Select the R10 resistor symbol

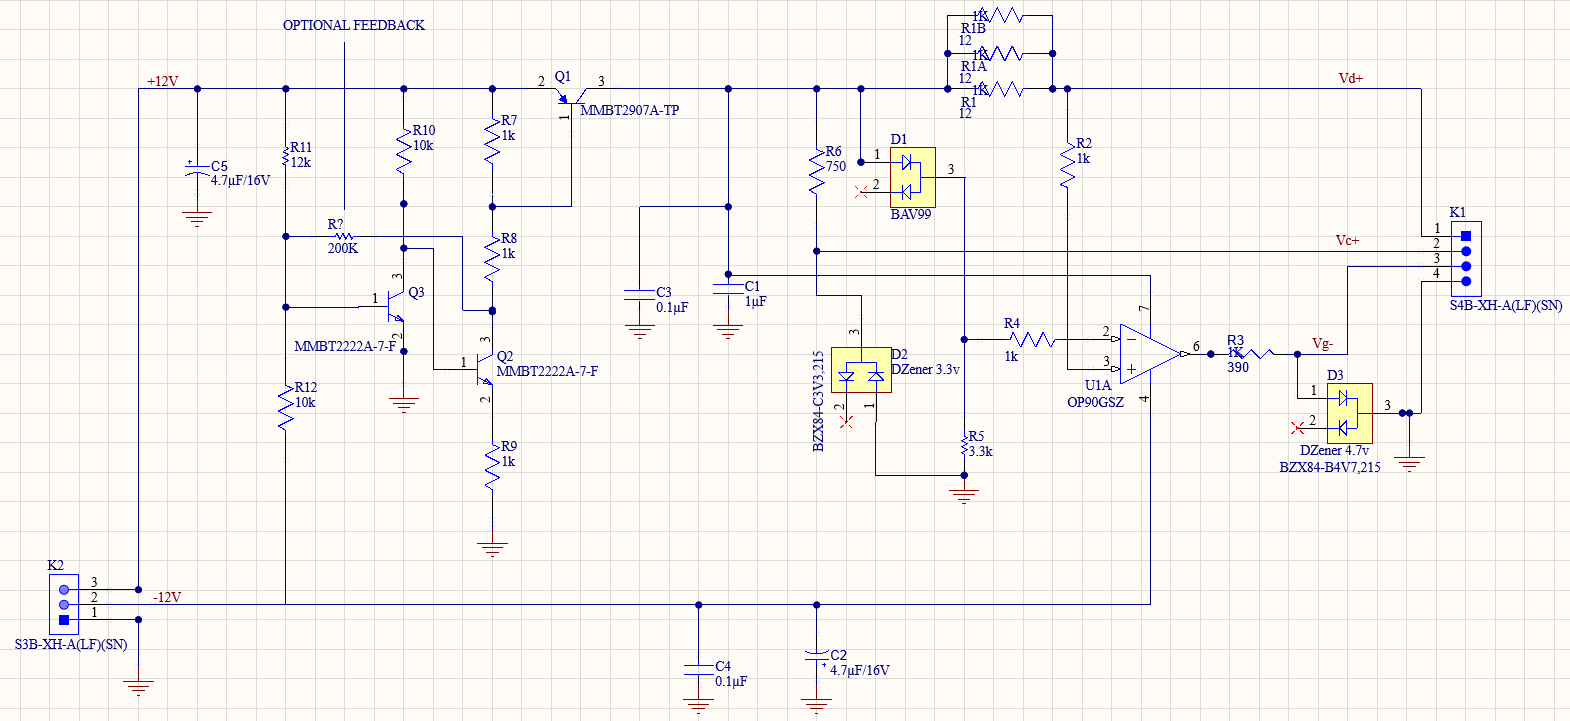(404, 153)
